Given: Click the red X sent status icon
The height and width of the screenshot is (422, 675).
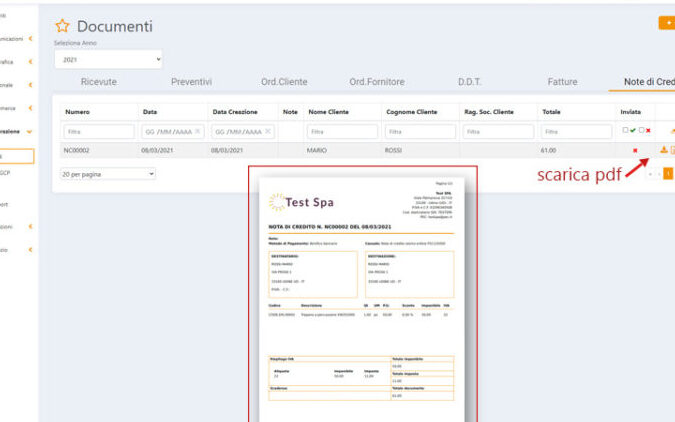Looking at the screenshot, I should [634, 150].
